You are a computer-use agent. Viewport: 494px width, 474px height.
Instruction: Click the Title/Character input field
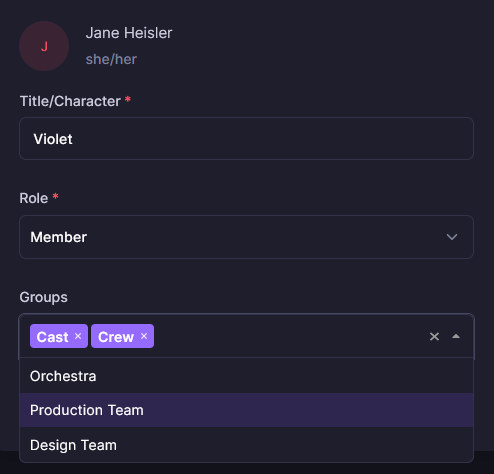coord(246,138)
